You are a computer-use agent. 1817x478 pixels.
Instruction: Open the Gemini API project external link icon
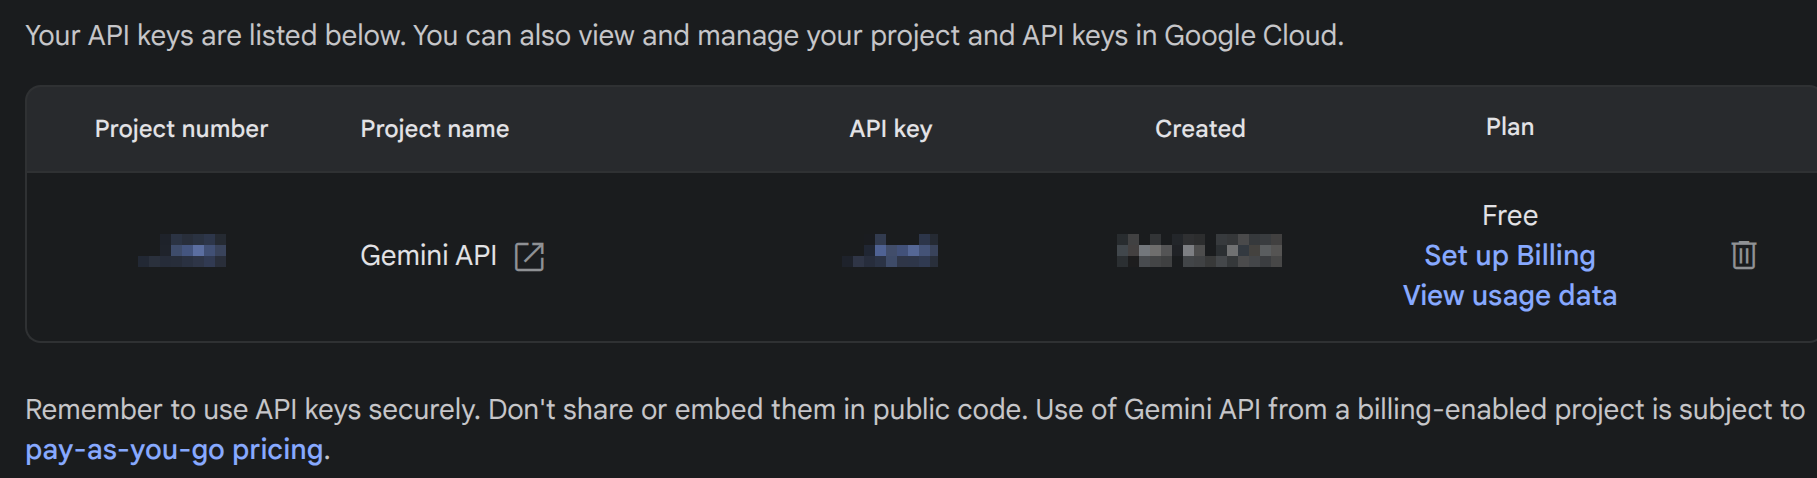(x=529, y=257)
